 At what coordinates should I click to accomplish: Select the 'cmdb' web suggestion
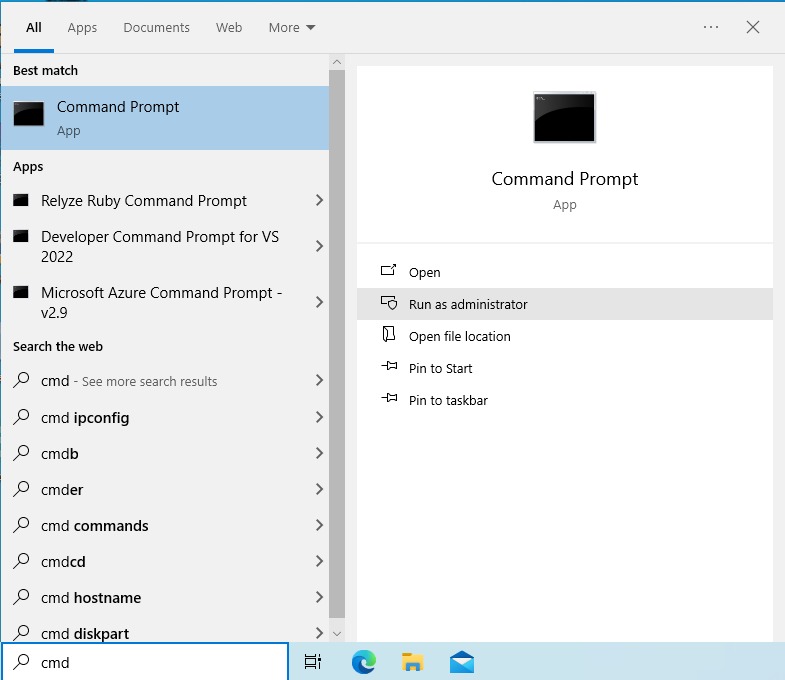pos(165,453)
